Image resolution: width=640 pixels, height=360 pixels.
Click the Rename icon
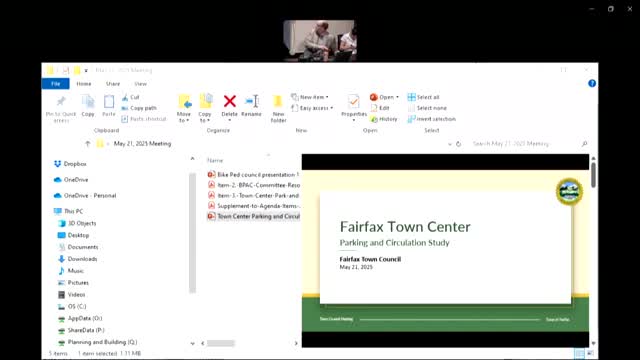252,101
